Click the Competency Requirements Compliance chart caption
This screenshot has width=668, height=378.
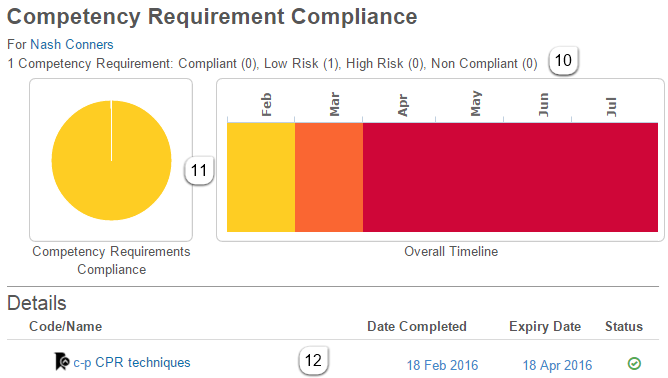[x=111, y=260]
